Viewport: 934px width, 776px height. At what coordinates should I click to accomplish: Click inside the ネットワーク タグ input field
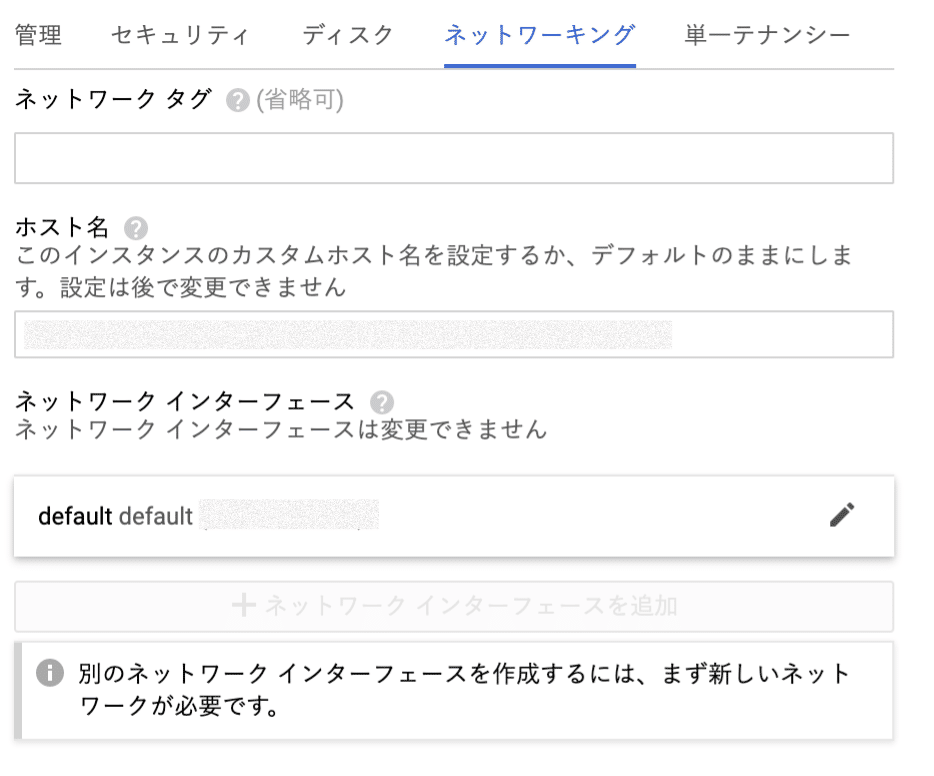click(x=453, y=157)
